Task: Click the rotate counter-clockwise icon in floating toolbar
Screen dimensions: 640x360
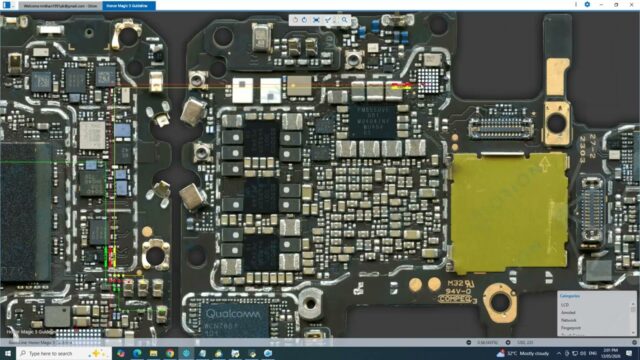Action: (295, 20)
